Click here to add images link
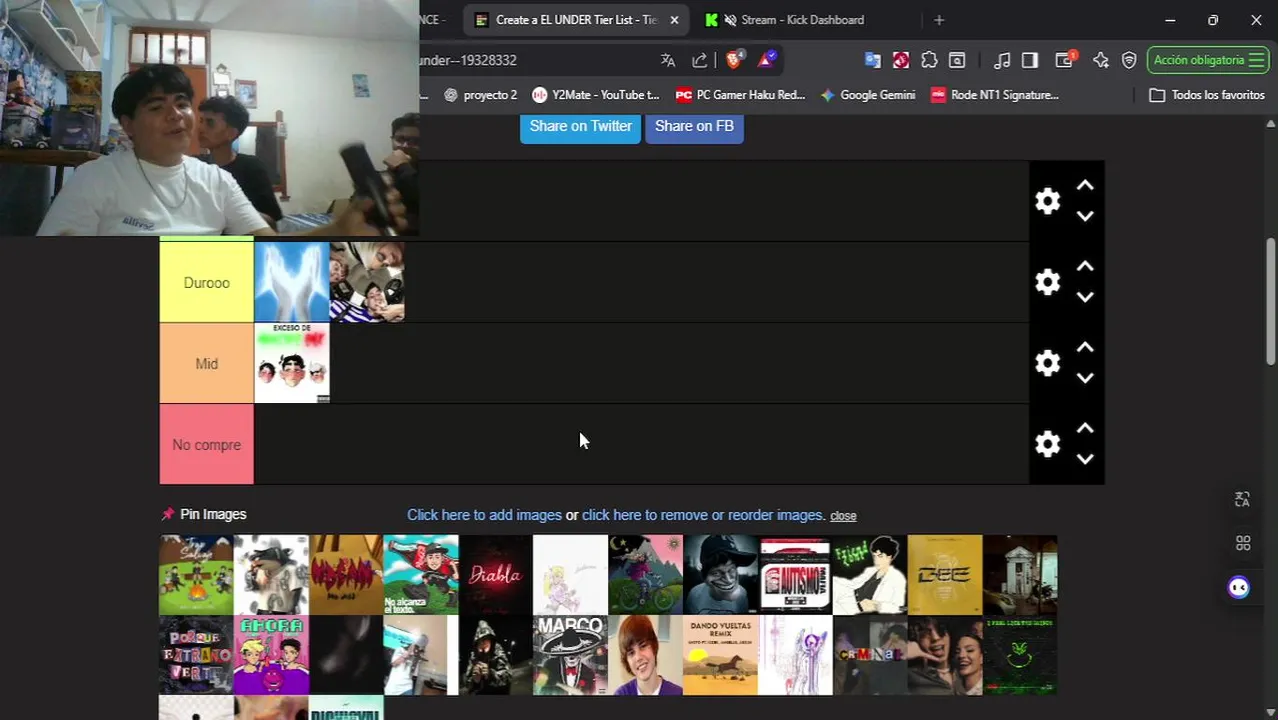This screenshot has width=1278, height=720. tap(484, 515)
